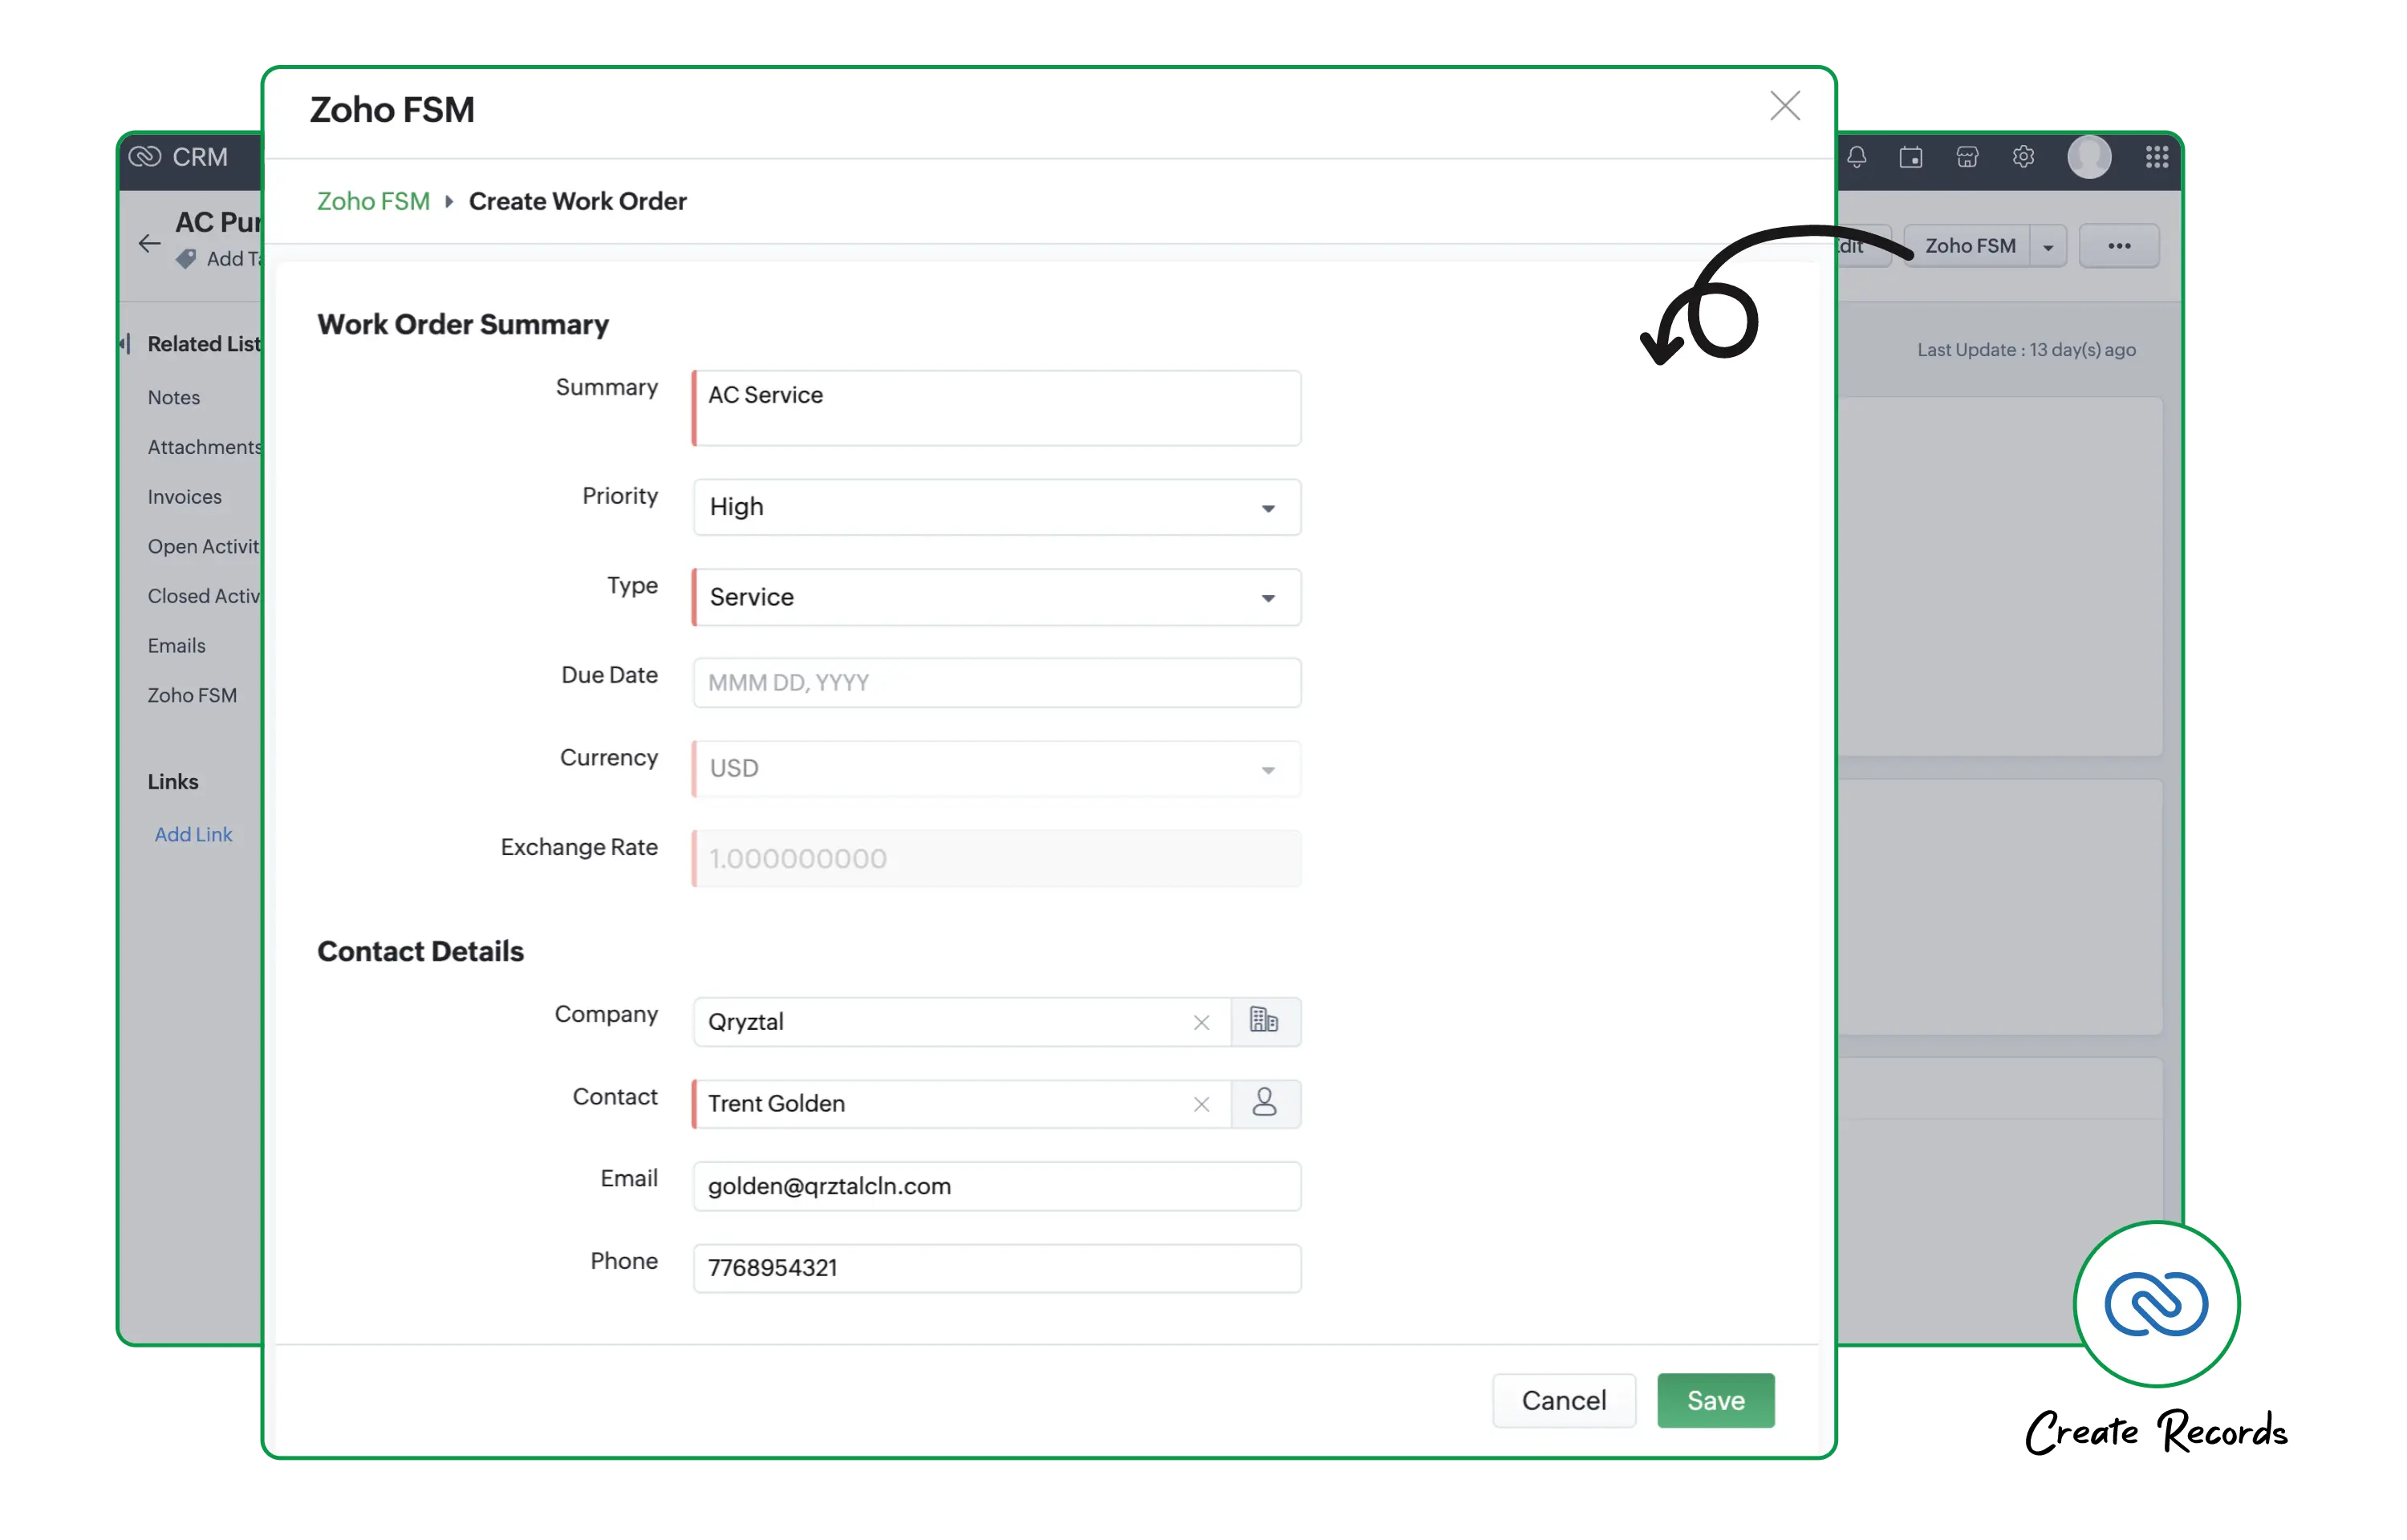Open the settings gear in CRM header
This screenshot has height=1540, width=2407.
pos(2023,157)
